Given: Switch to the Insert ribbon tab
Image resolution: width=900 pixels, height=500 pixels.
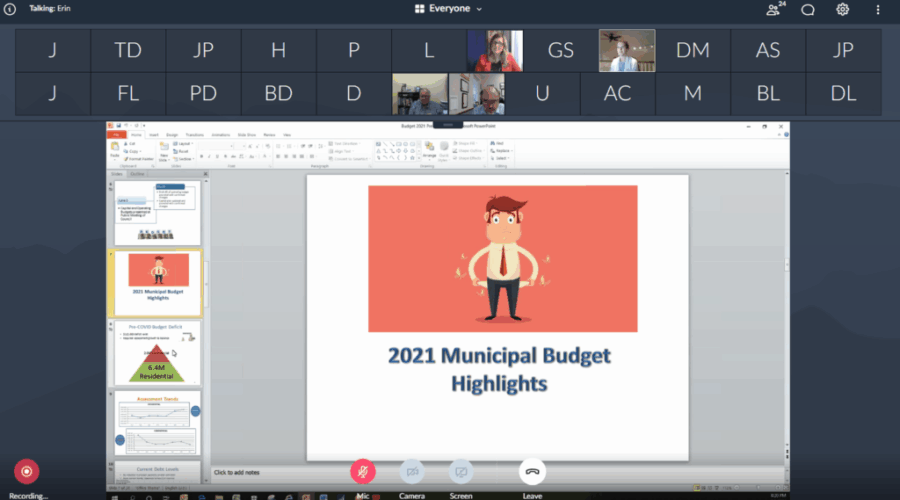Looking at the screenshot, I should point(153,134).
